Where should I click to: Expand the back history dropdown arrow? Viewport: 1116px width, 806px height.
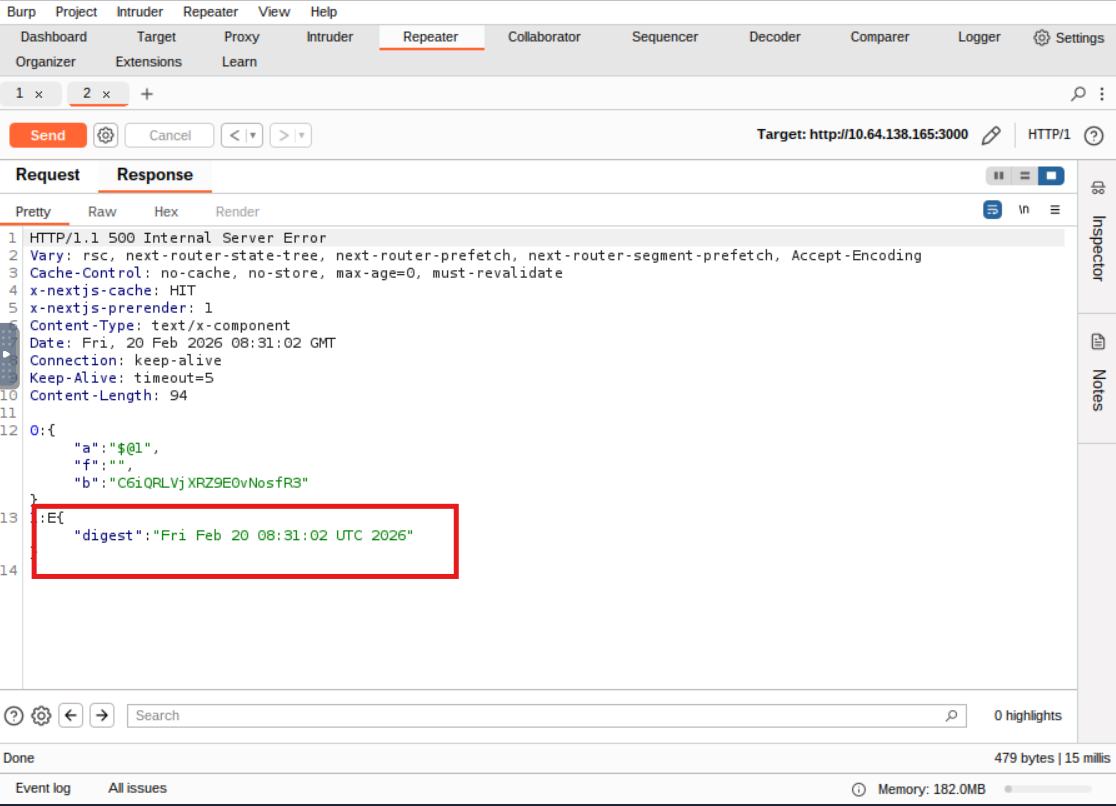pos(253,135)
